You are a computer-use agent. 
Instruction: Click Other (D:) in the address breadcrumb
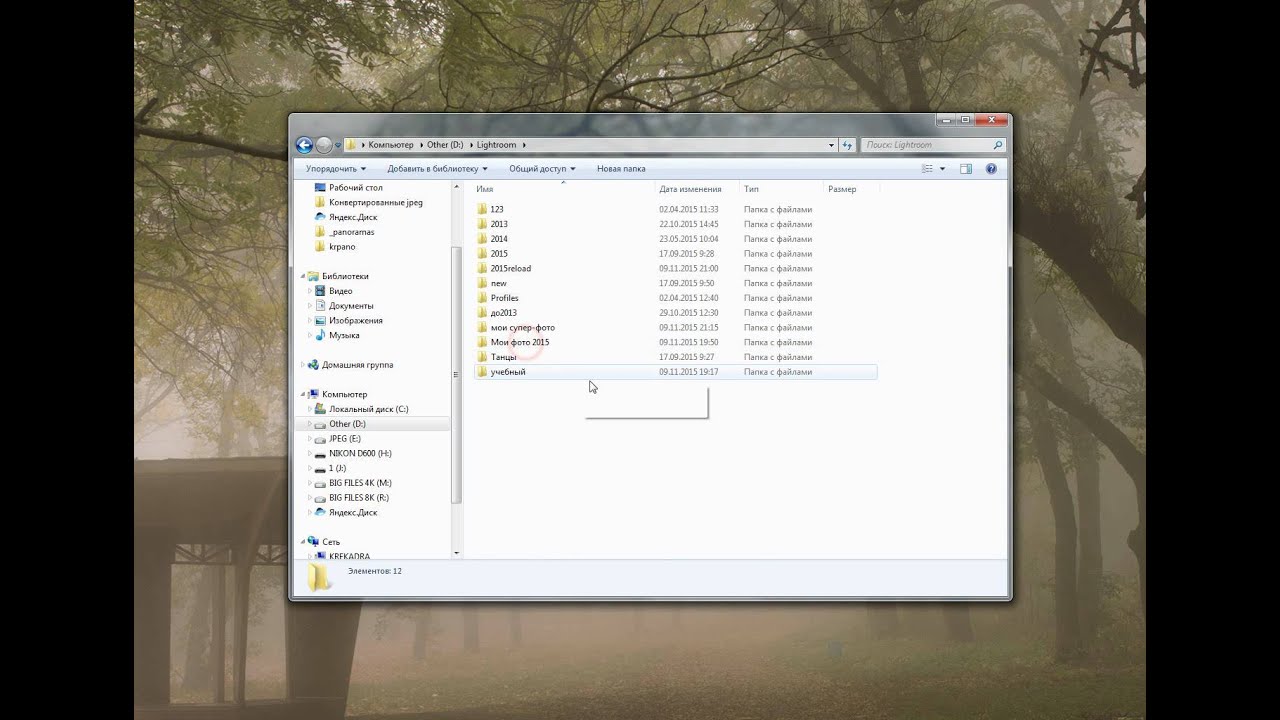(445, 145)
